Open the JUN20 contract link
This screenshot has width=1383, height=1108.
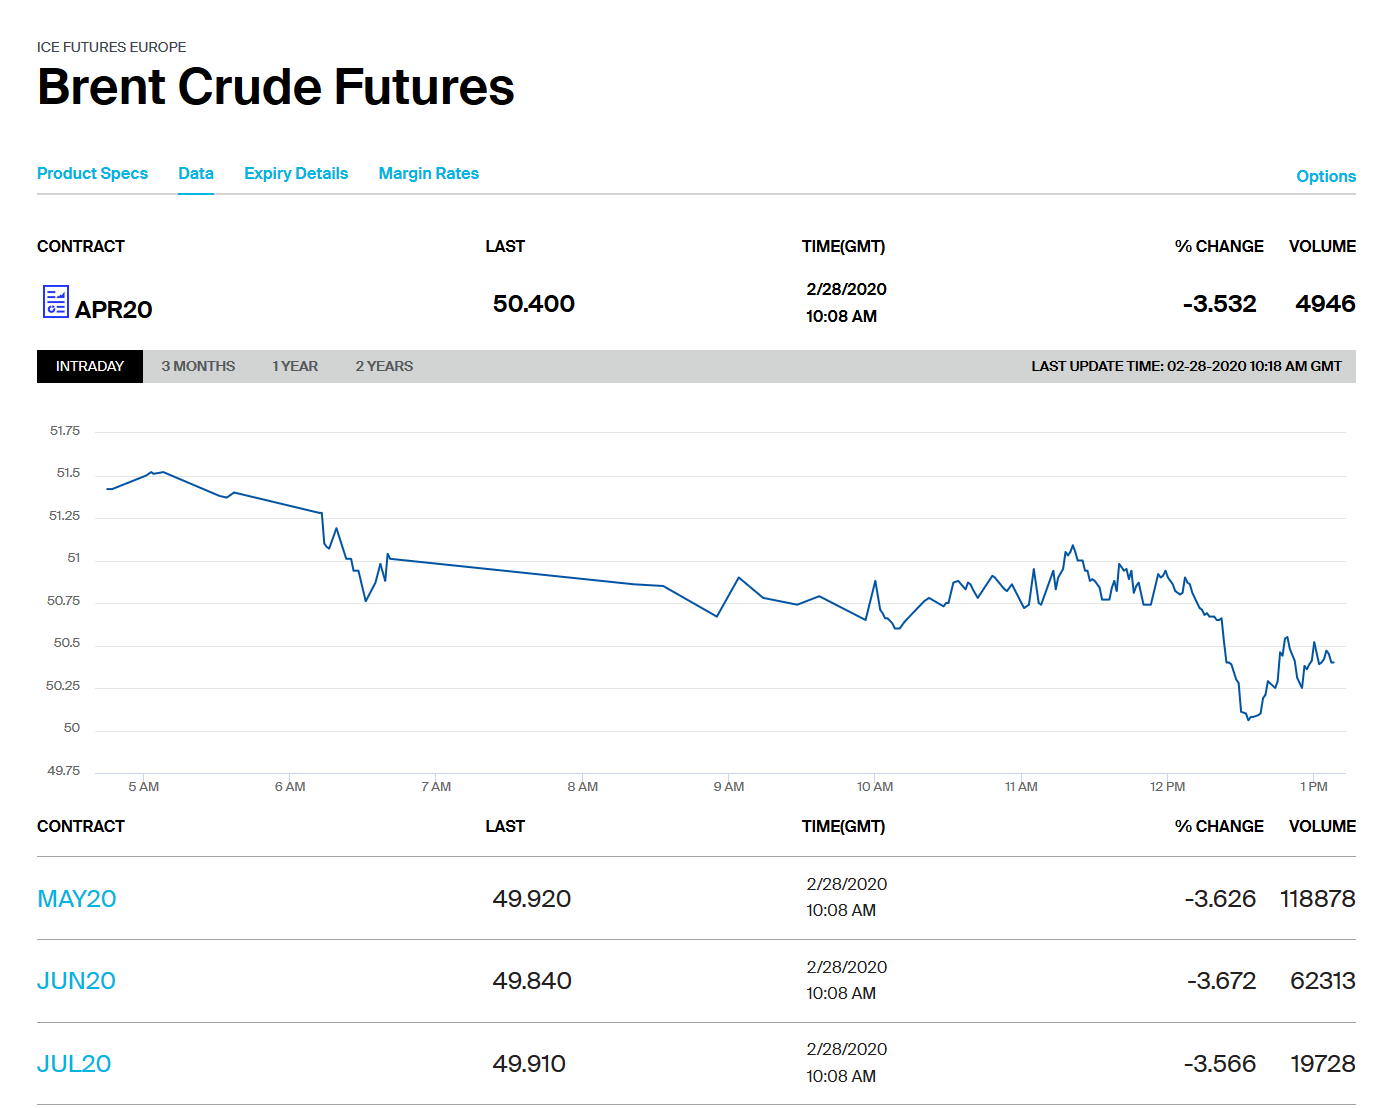(76, 981)
